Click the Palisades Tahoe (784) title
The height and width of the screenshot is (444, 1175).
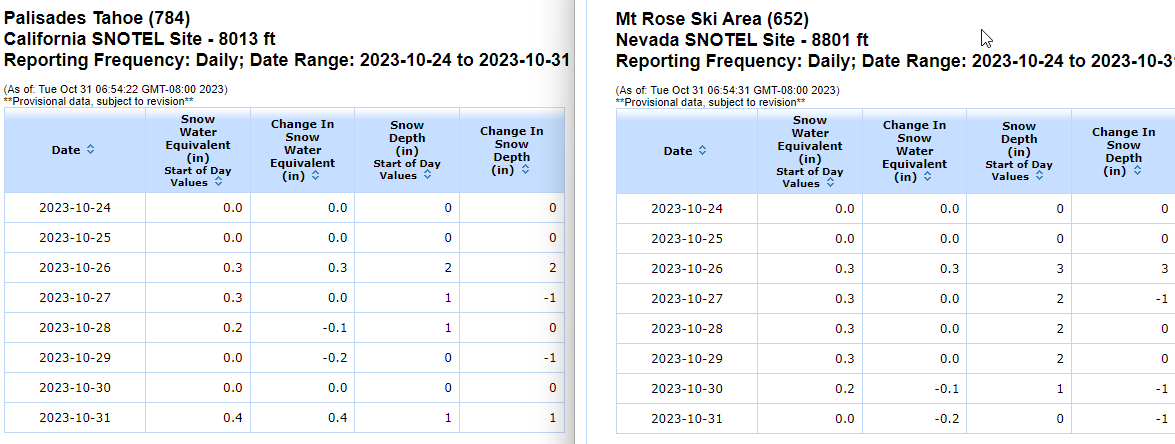click(x=97, y=17)
